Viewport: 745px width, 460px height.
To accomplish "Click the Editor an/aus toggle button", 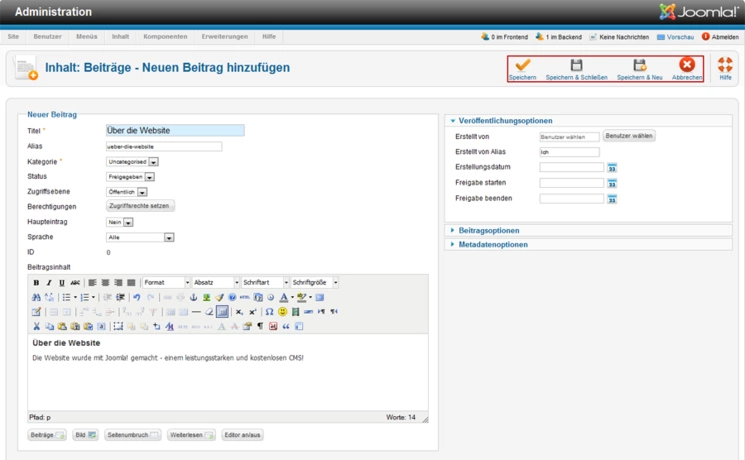I will pos(241,435).
